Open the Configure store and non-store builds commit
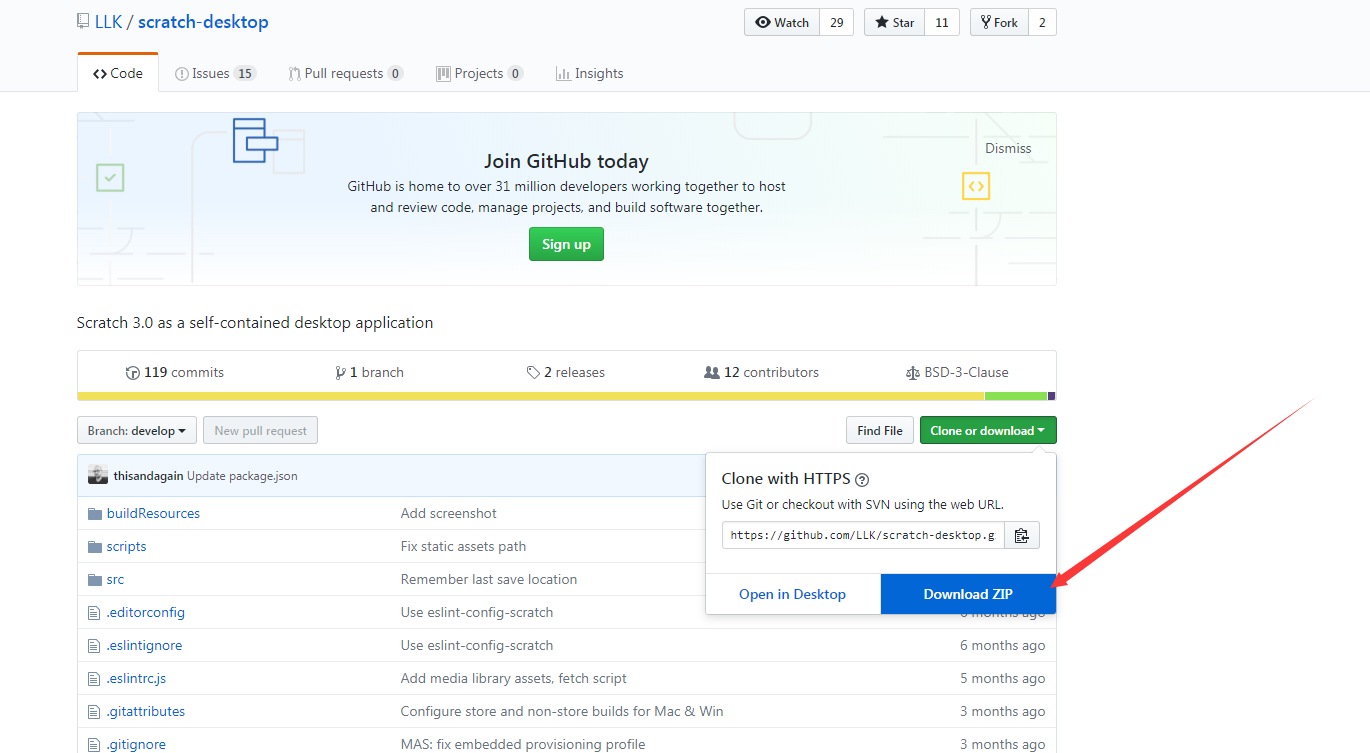 562,711
